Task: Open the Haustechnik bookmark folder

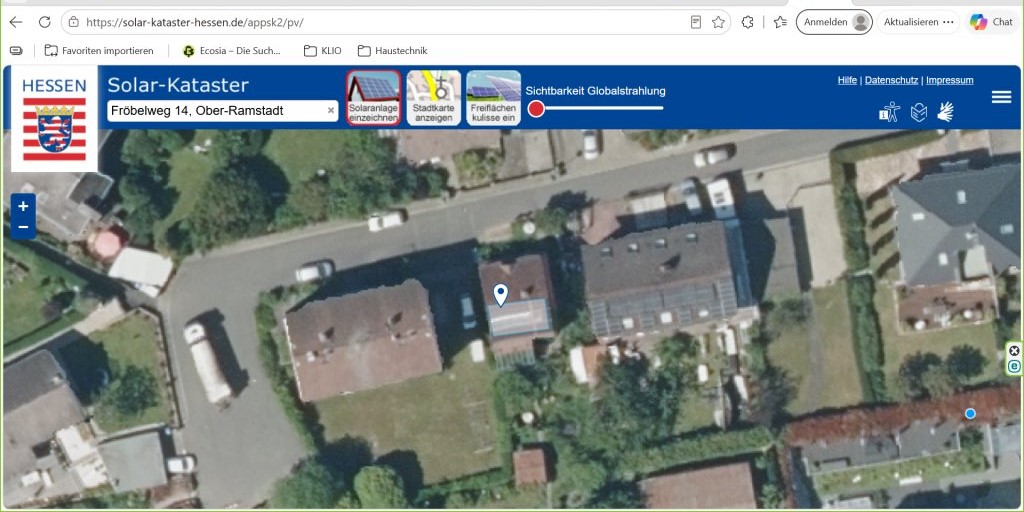Action: coord(392,50)
